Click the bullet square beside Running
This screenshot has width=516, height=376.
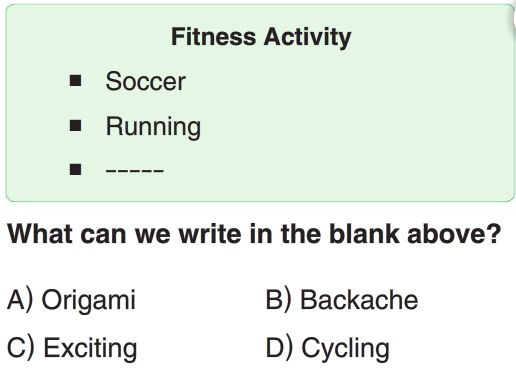coord(76,125)
